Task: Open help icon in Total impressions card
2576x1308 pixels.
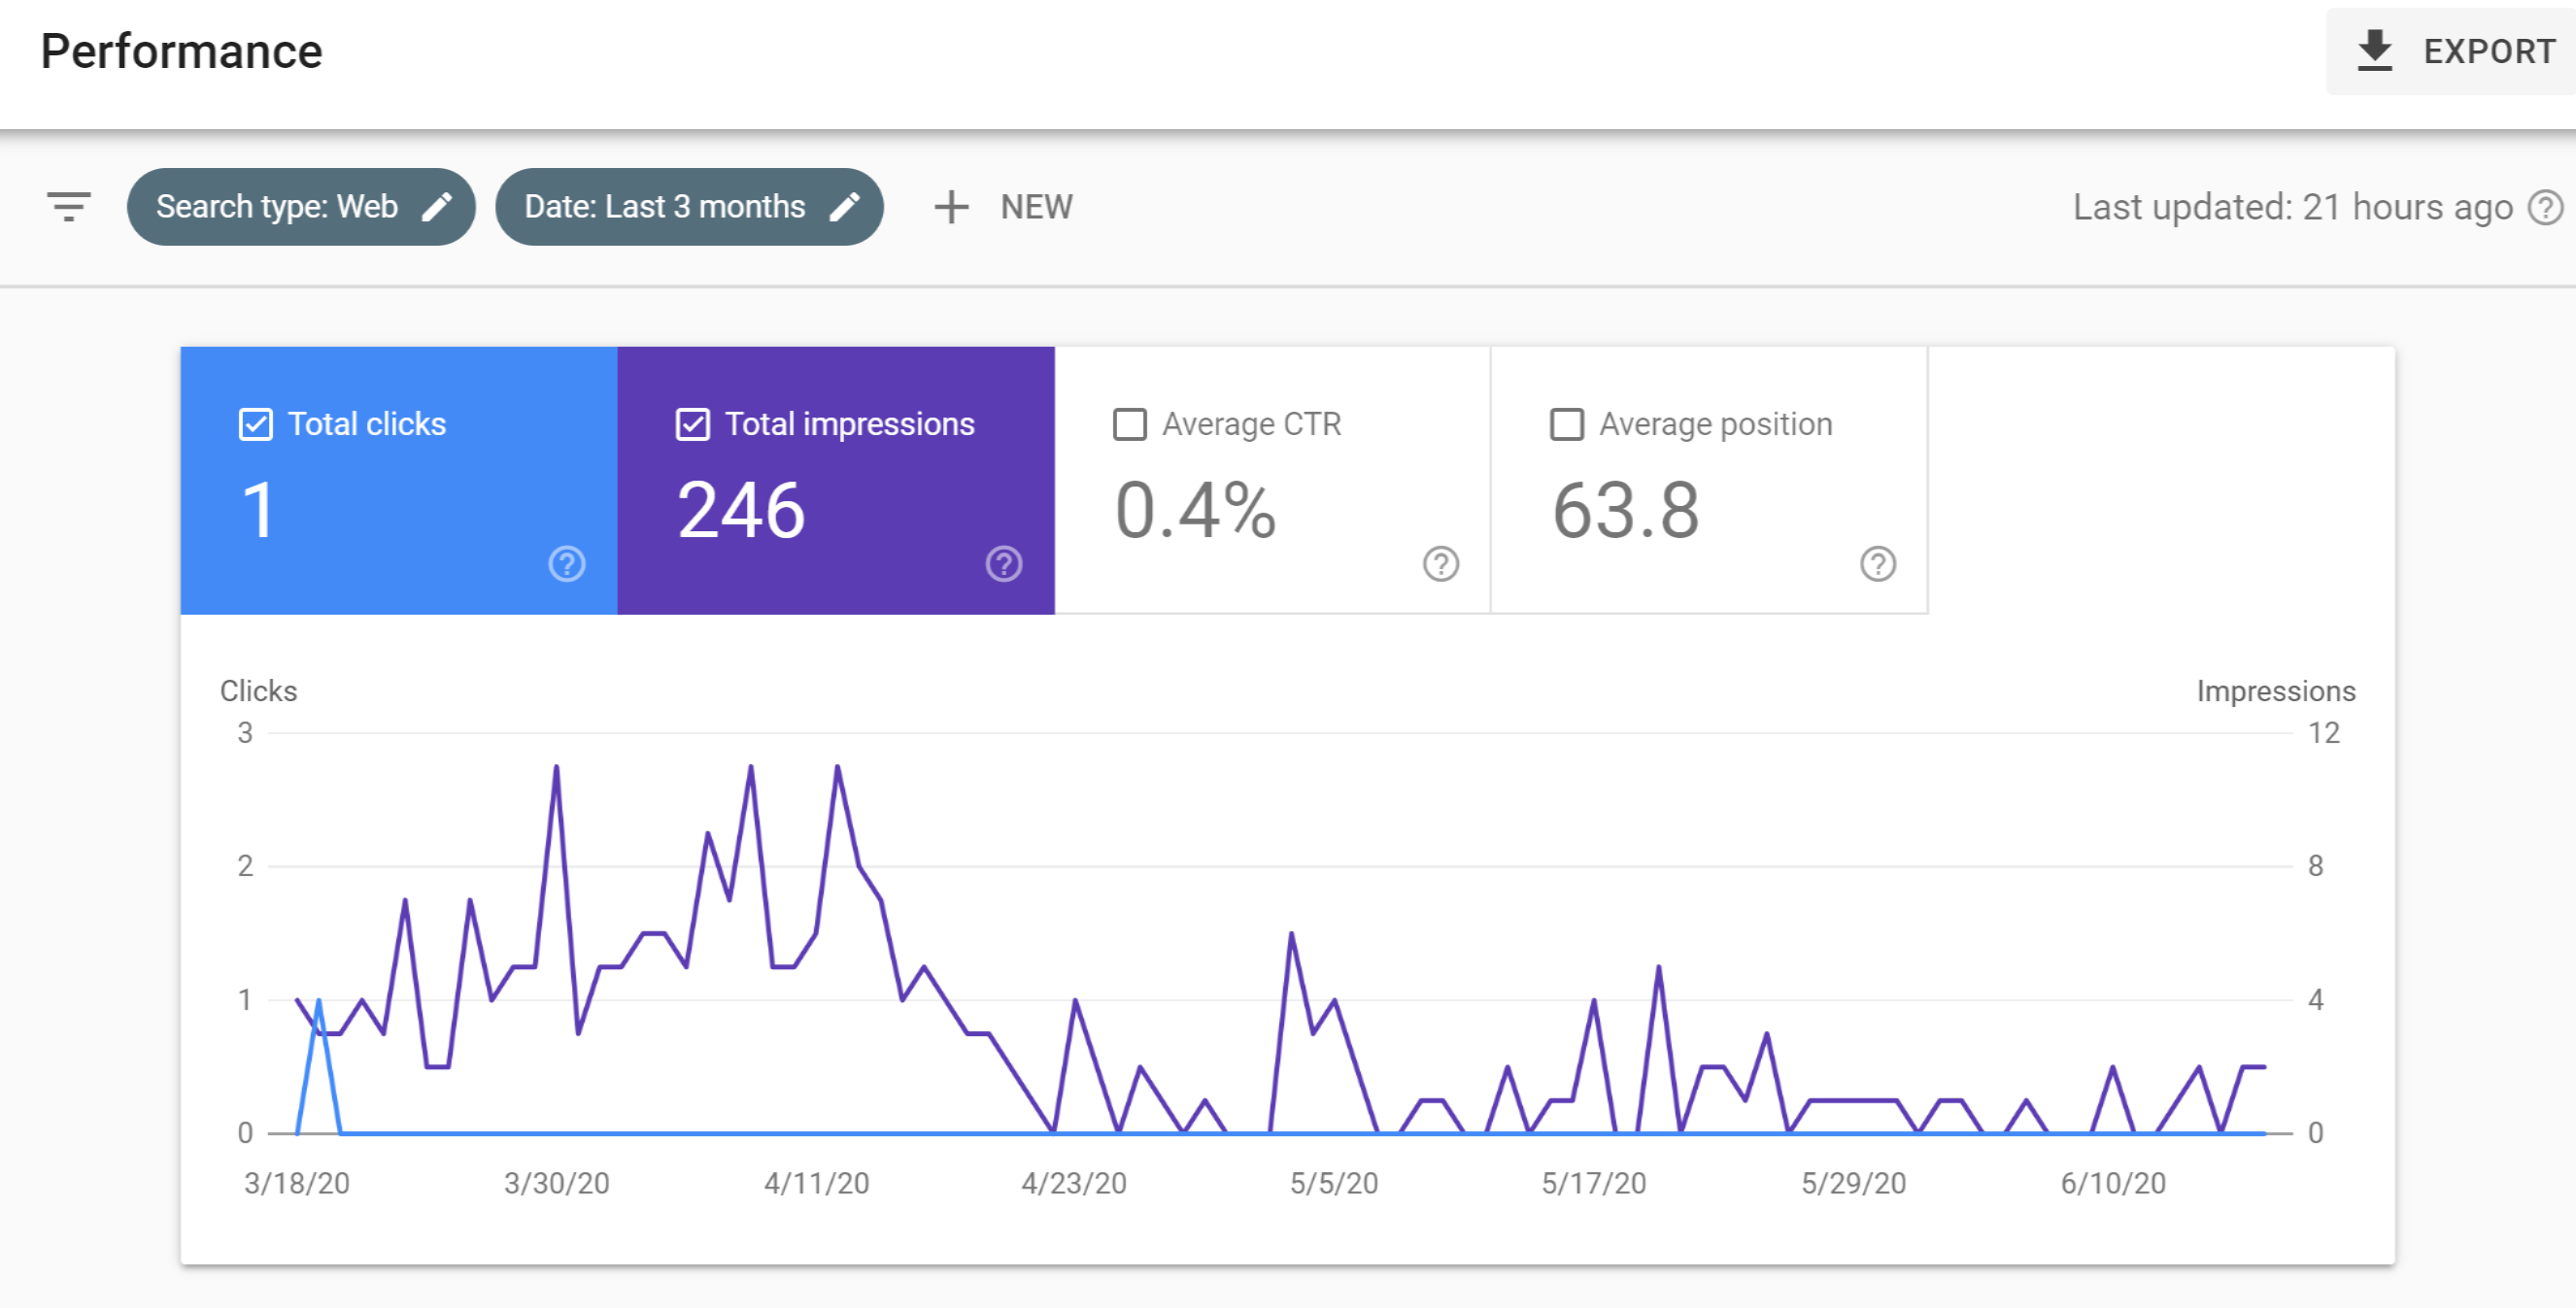Action: [x=1004, y=564]
